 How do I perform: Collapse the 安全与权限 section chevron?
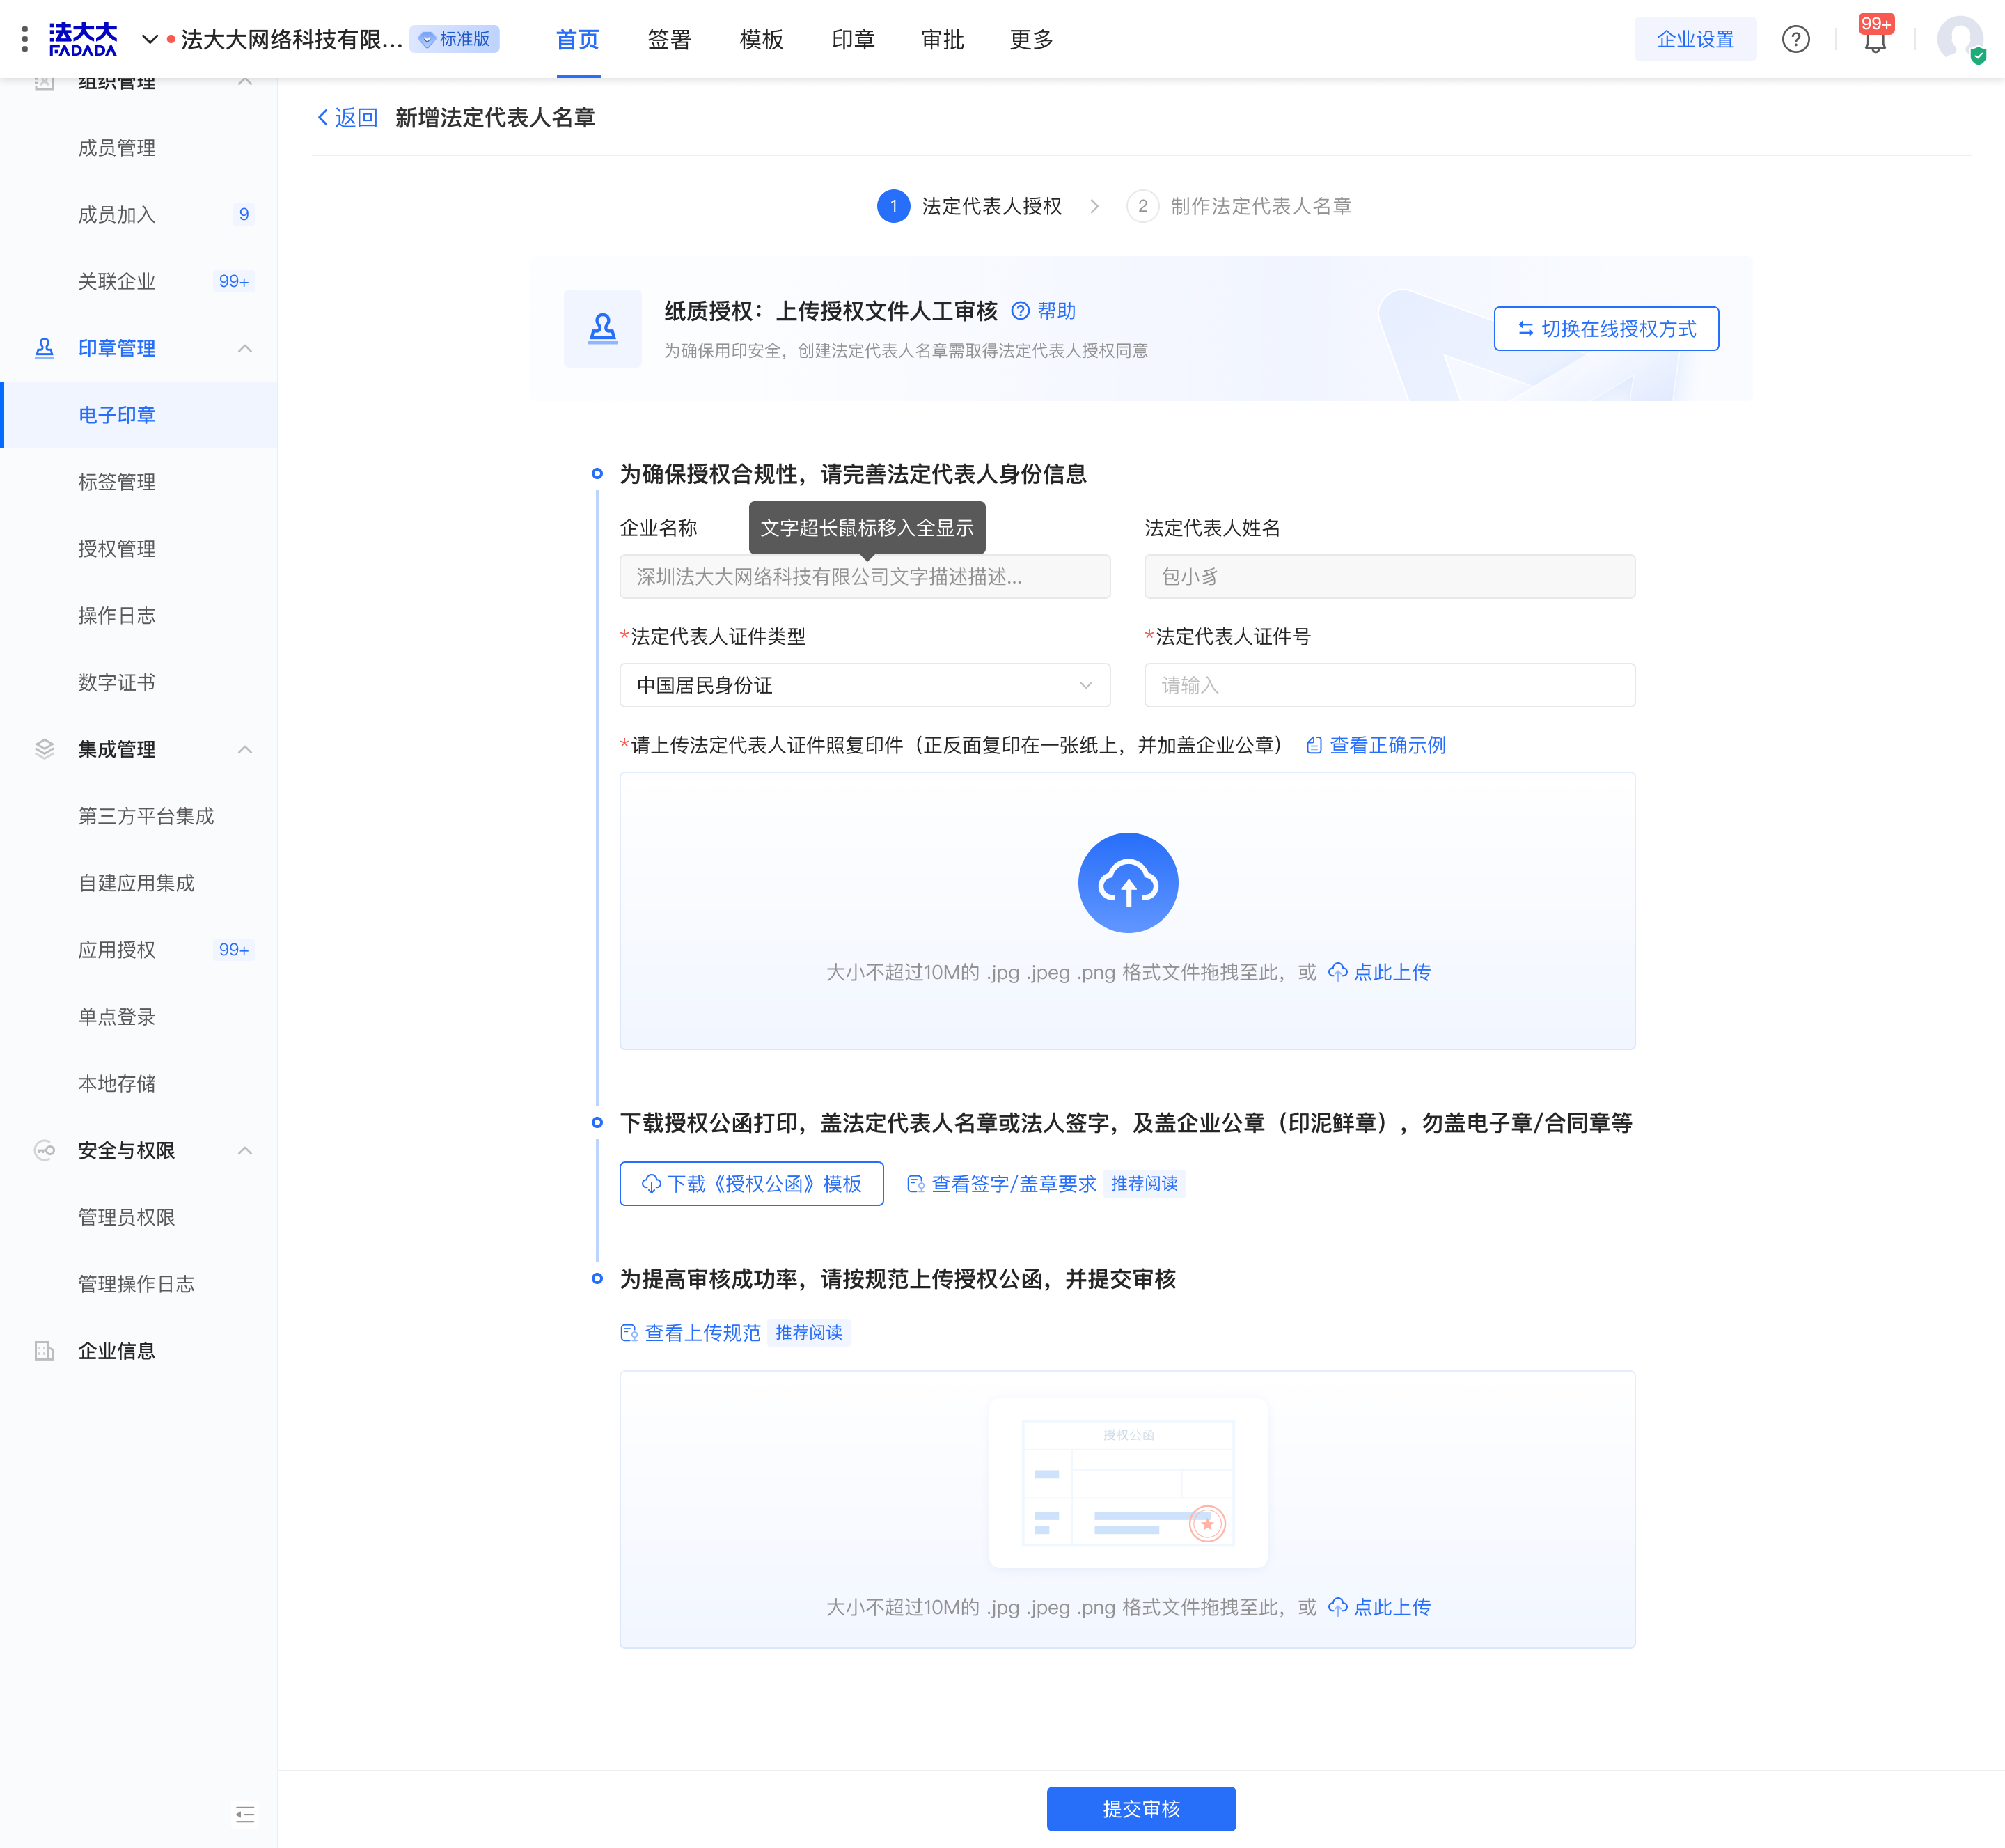pos(245,1150)
